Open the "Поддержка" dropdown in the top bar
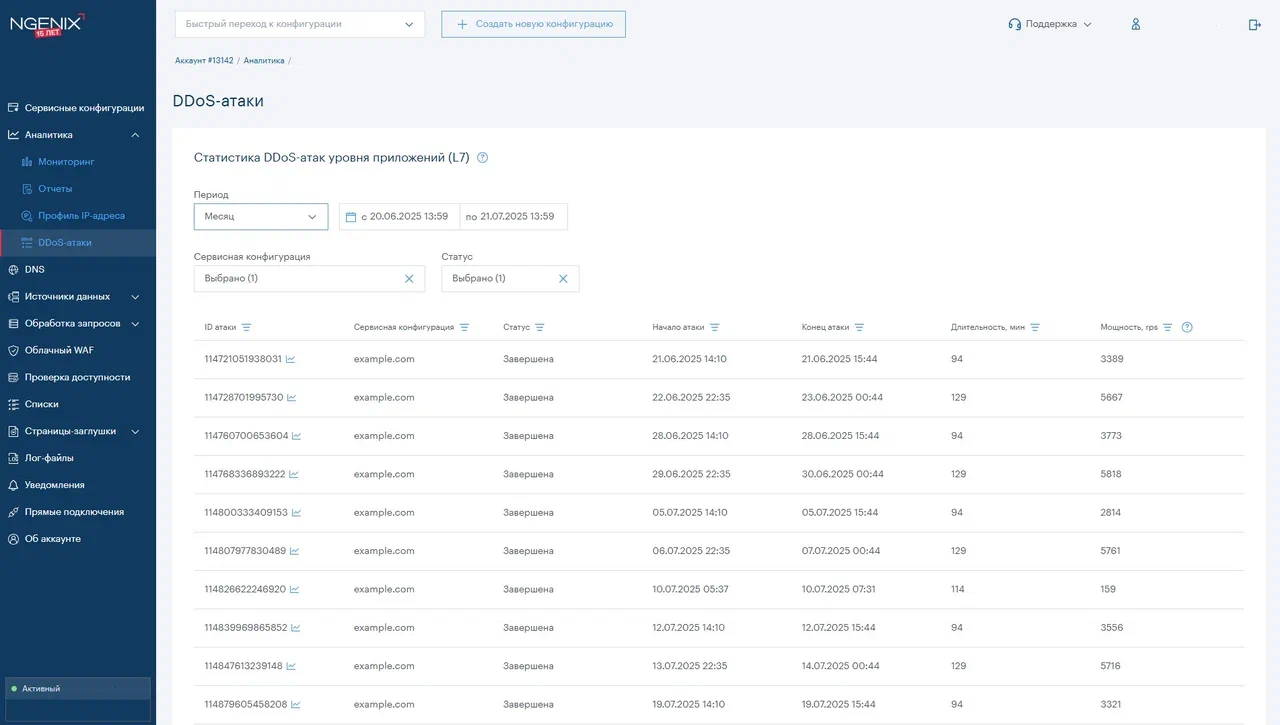The image size is (1280, 725). [x=1049, y=24]
